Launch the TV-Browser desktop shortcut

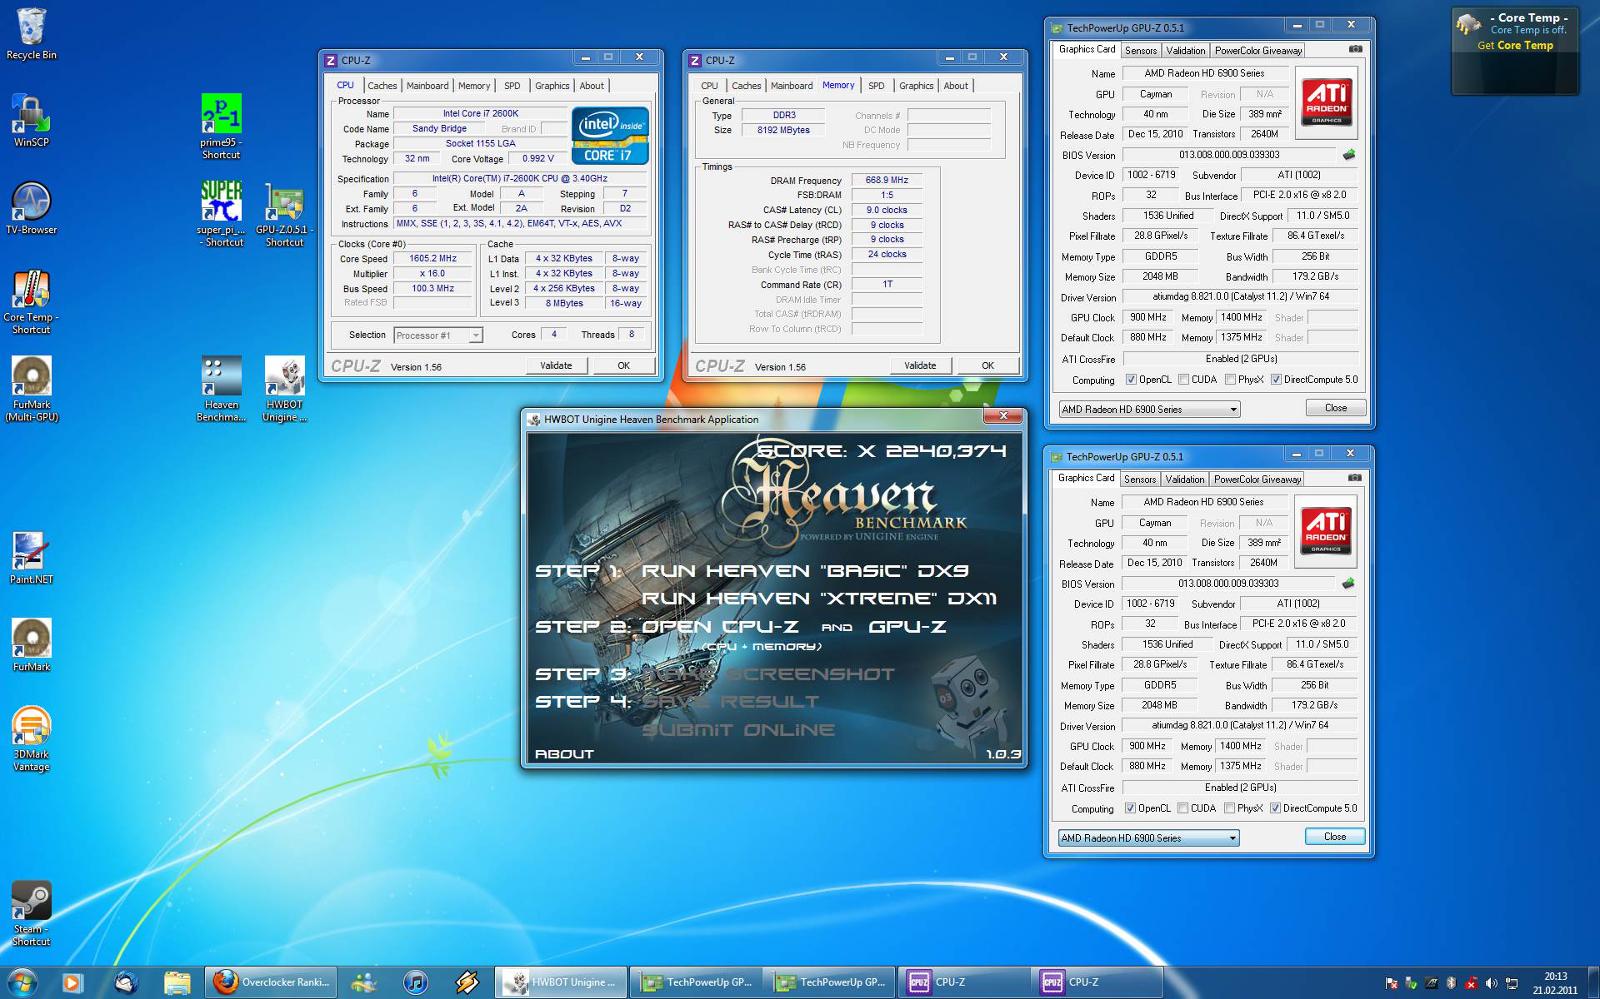[x=31, y=209]
